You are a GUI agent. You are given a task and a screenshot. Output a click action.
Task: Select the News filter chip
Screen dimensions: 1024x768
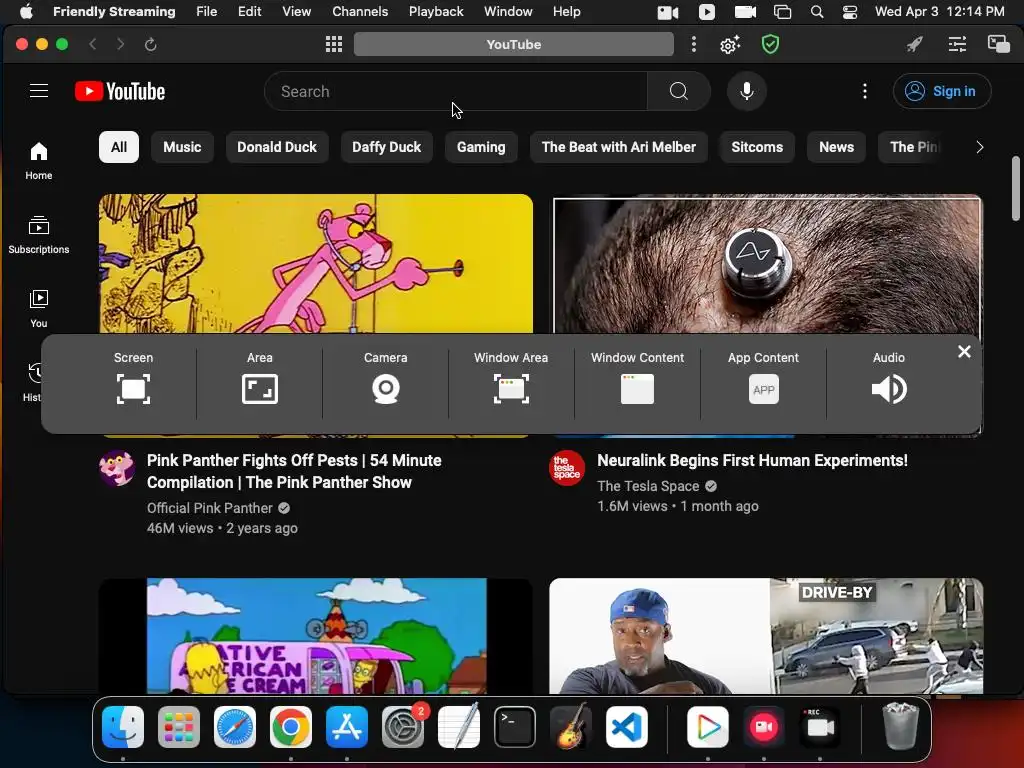point(837,147)
